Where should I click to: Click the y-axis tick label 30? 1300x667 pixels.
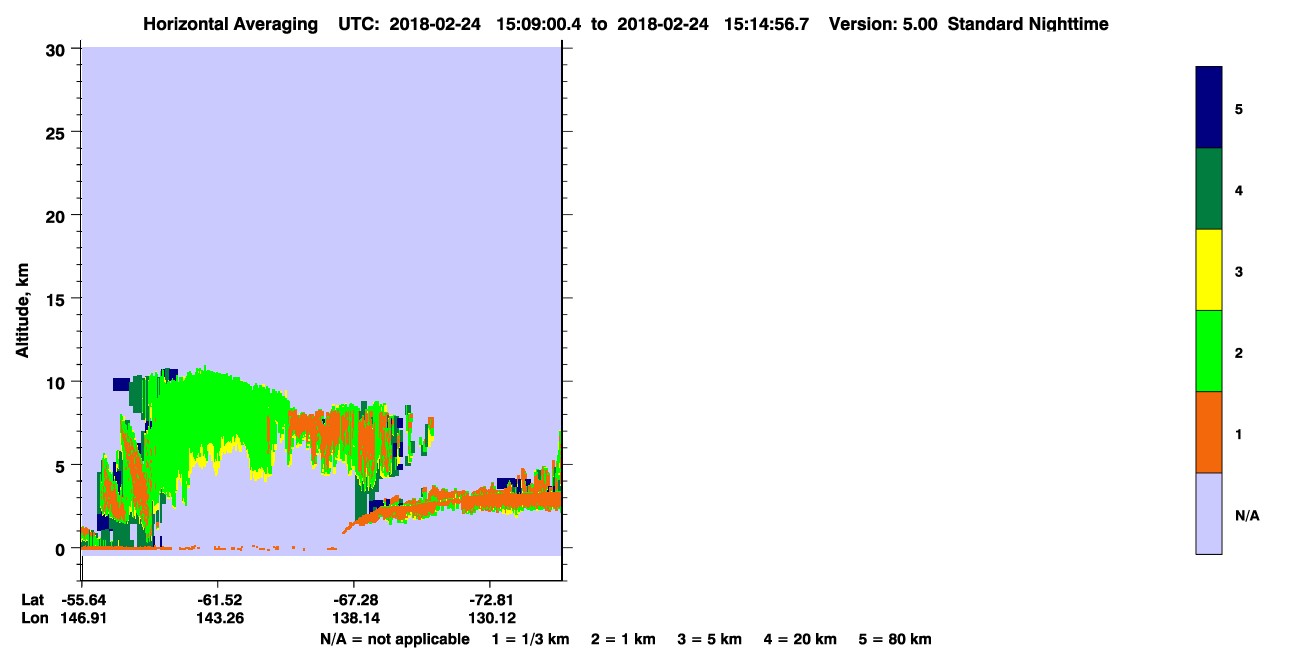point(58,49)
